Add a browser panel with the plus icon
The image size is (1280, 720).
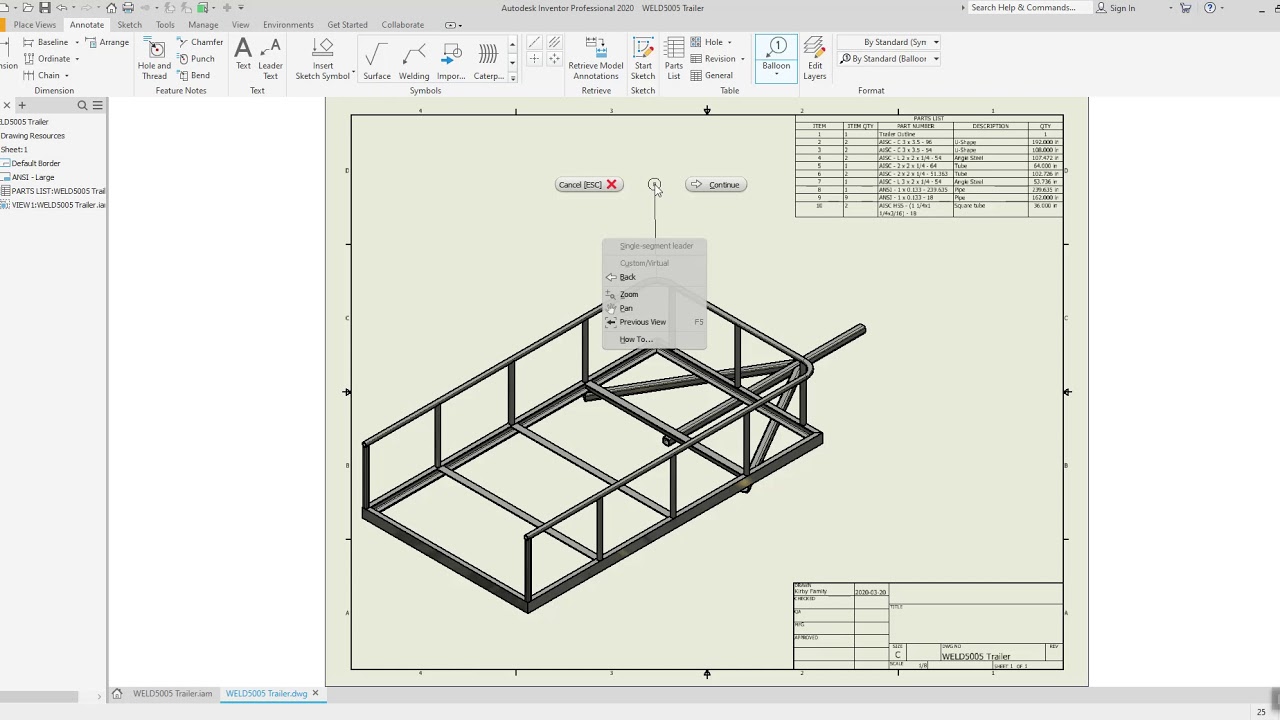(x=22, y=105)
